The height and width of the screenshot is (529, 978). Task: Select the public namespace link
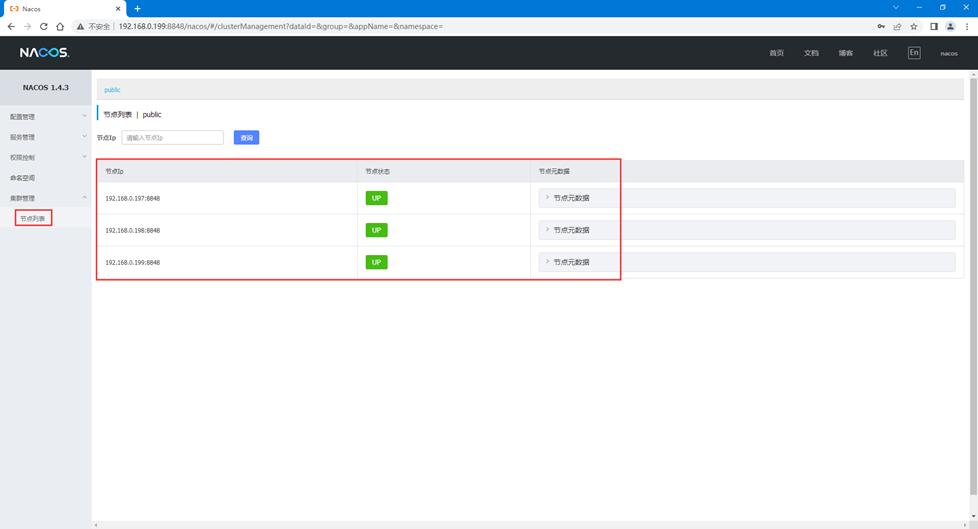tap(112, 90)
